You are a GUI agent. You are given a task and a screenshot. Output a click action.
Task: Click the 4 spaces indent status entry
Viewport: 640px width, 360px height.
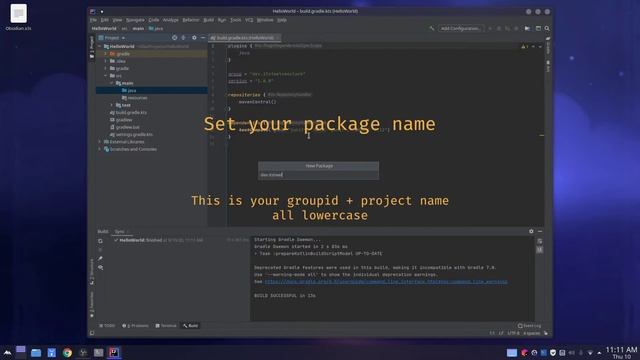(531, 333)
